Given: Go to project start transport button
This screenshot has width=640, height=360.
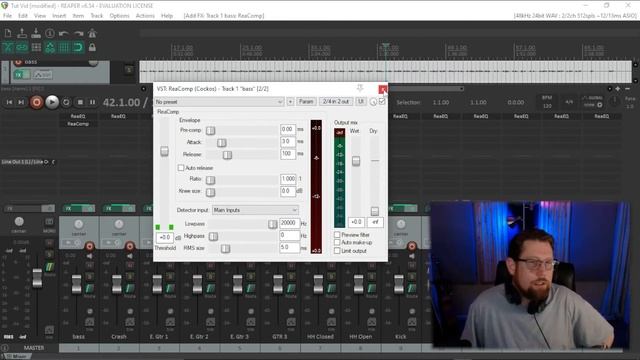Looking at the screenshot, I should point(9,102).
